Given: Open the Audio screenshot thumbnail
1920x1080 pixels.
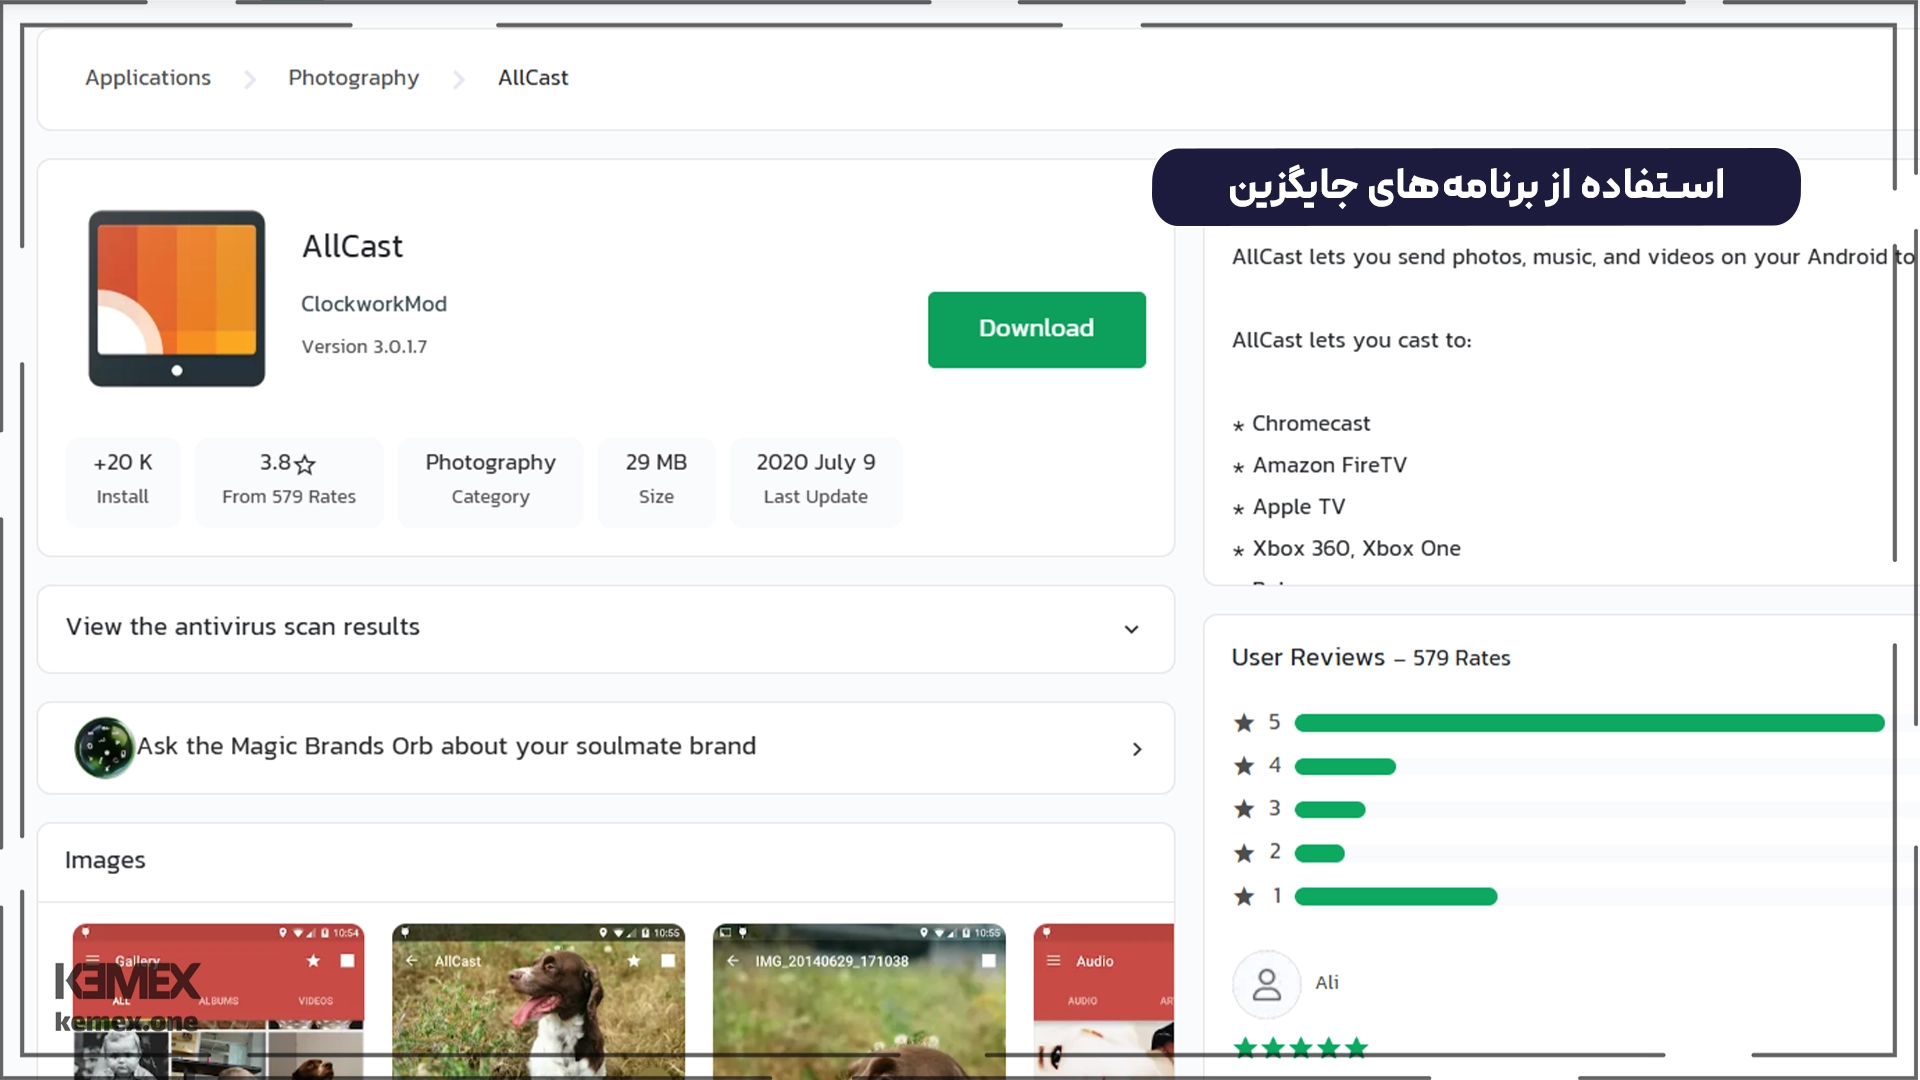Looking at the screenshot, I should coord(1103,1001).
